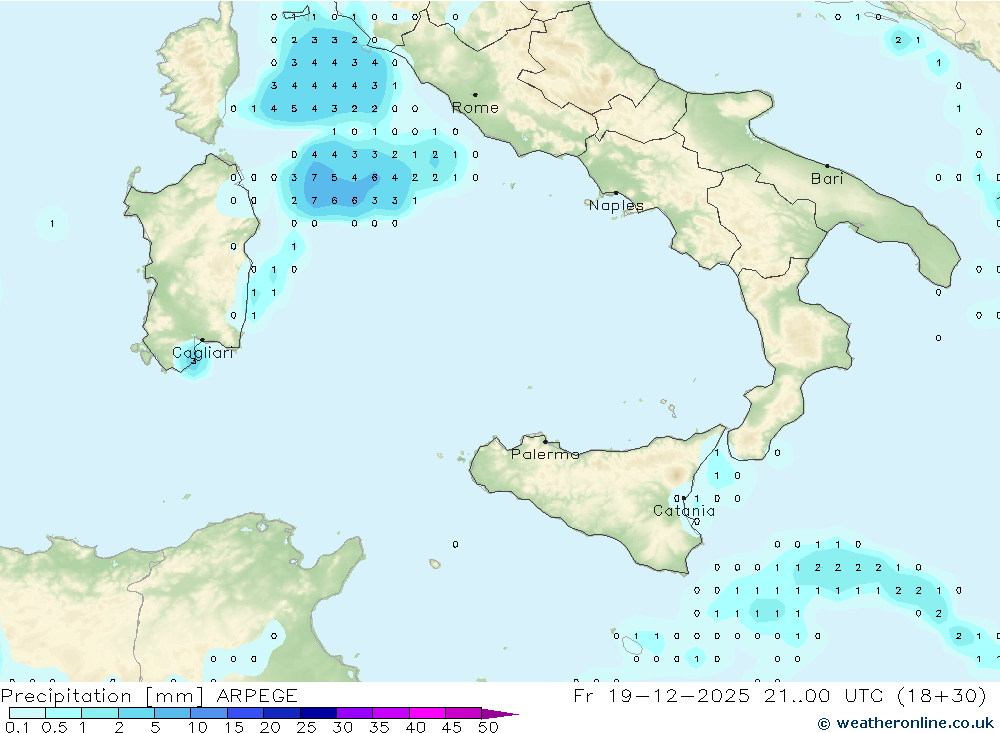Select the Cagliari city label
Viewport: 1000px width, 733px height.
(203, 353)
